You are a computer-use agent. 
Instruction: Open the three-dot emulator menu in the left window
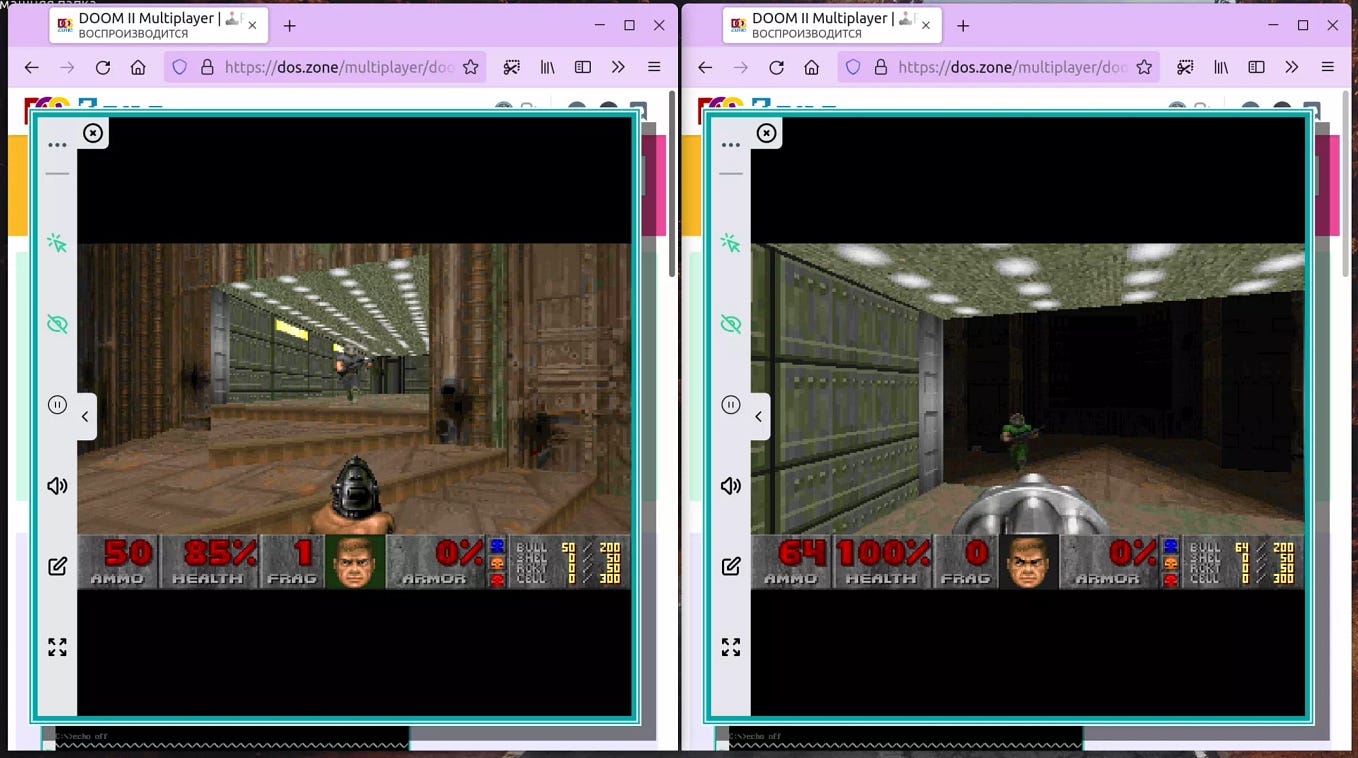coord(57,145)
